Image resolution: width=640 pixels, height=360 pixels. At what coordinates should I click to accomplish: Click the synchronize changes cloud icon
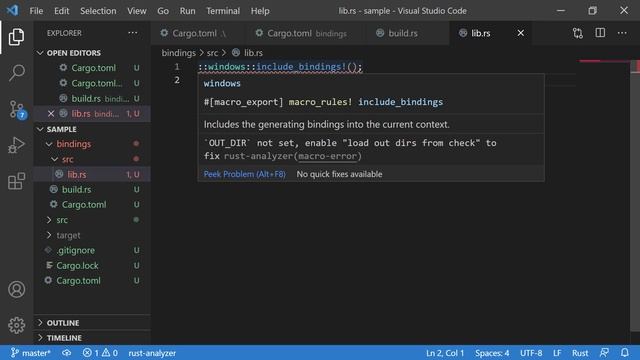(67, 353)
